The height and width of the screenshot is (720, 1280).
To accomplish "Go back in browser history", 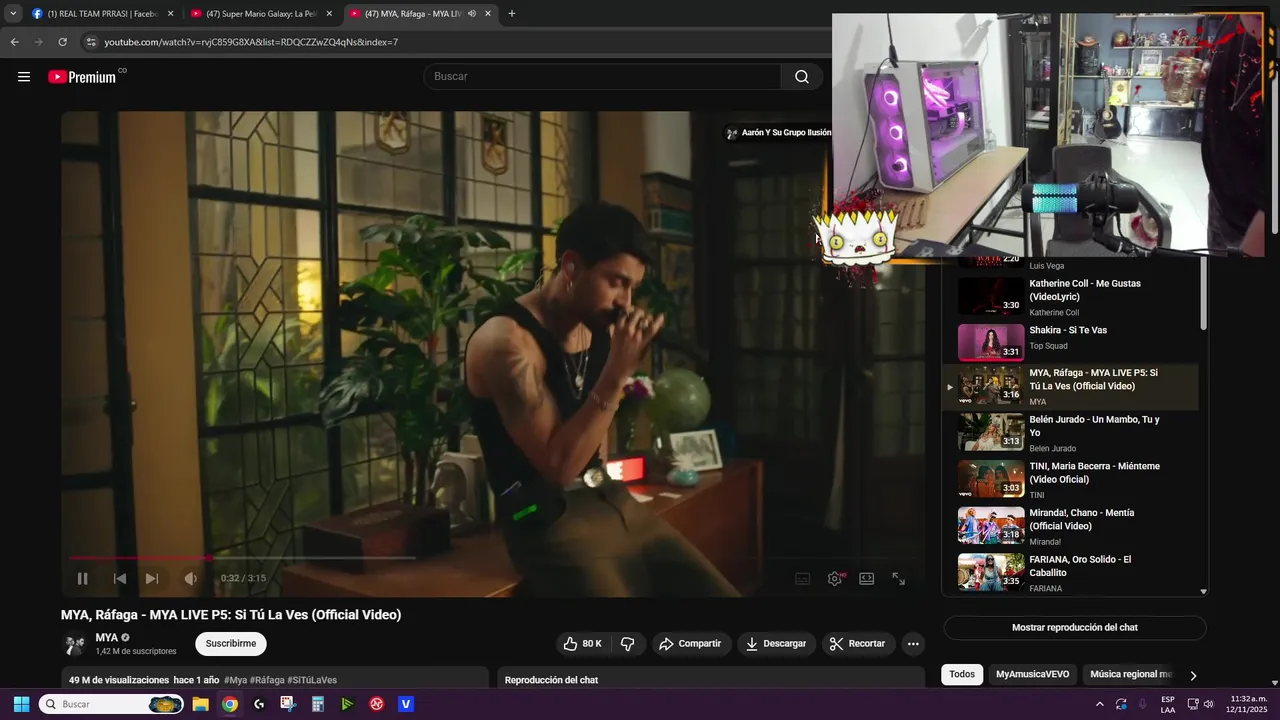I will [14, 42].
